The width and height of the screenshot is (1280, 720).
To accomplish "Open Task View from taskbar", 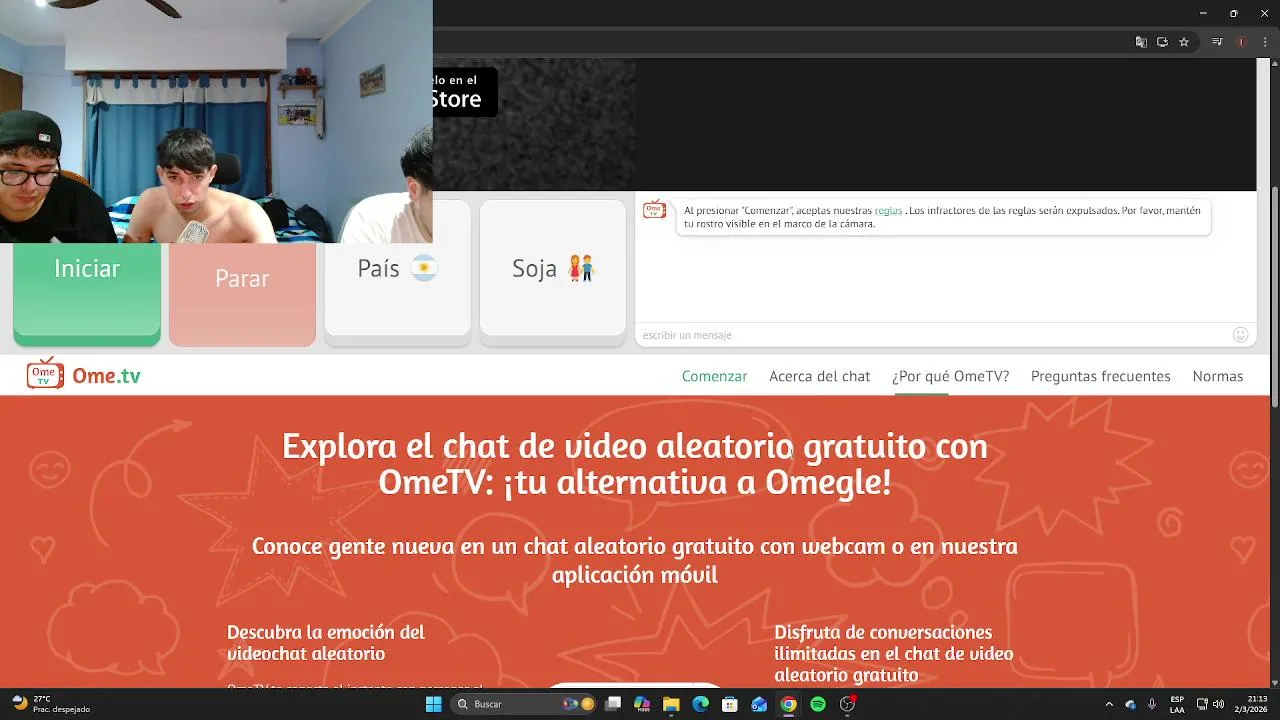I will (x=613, y=704).
